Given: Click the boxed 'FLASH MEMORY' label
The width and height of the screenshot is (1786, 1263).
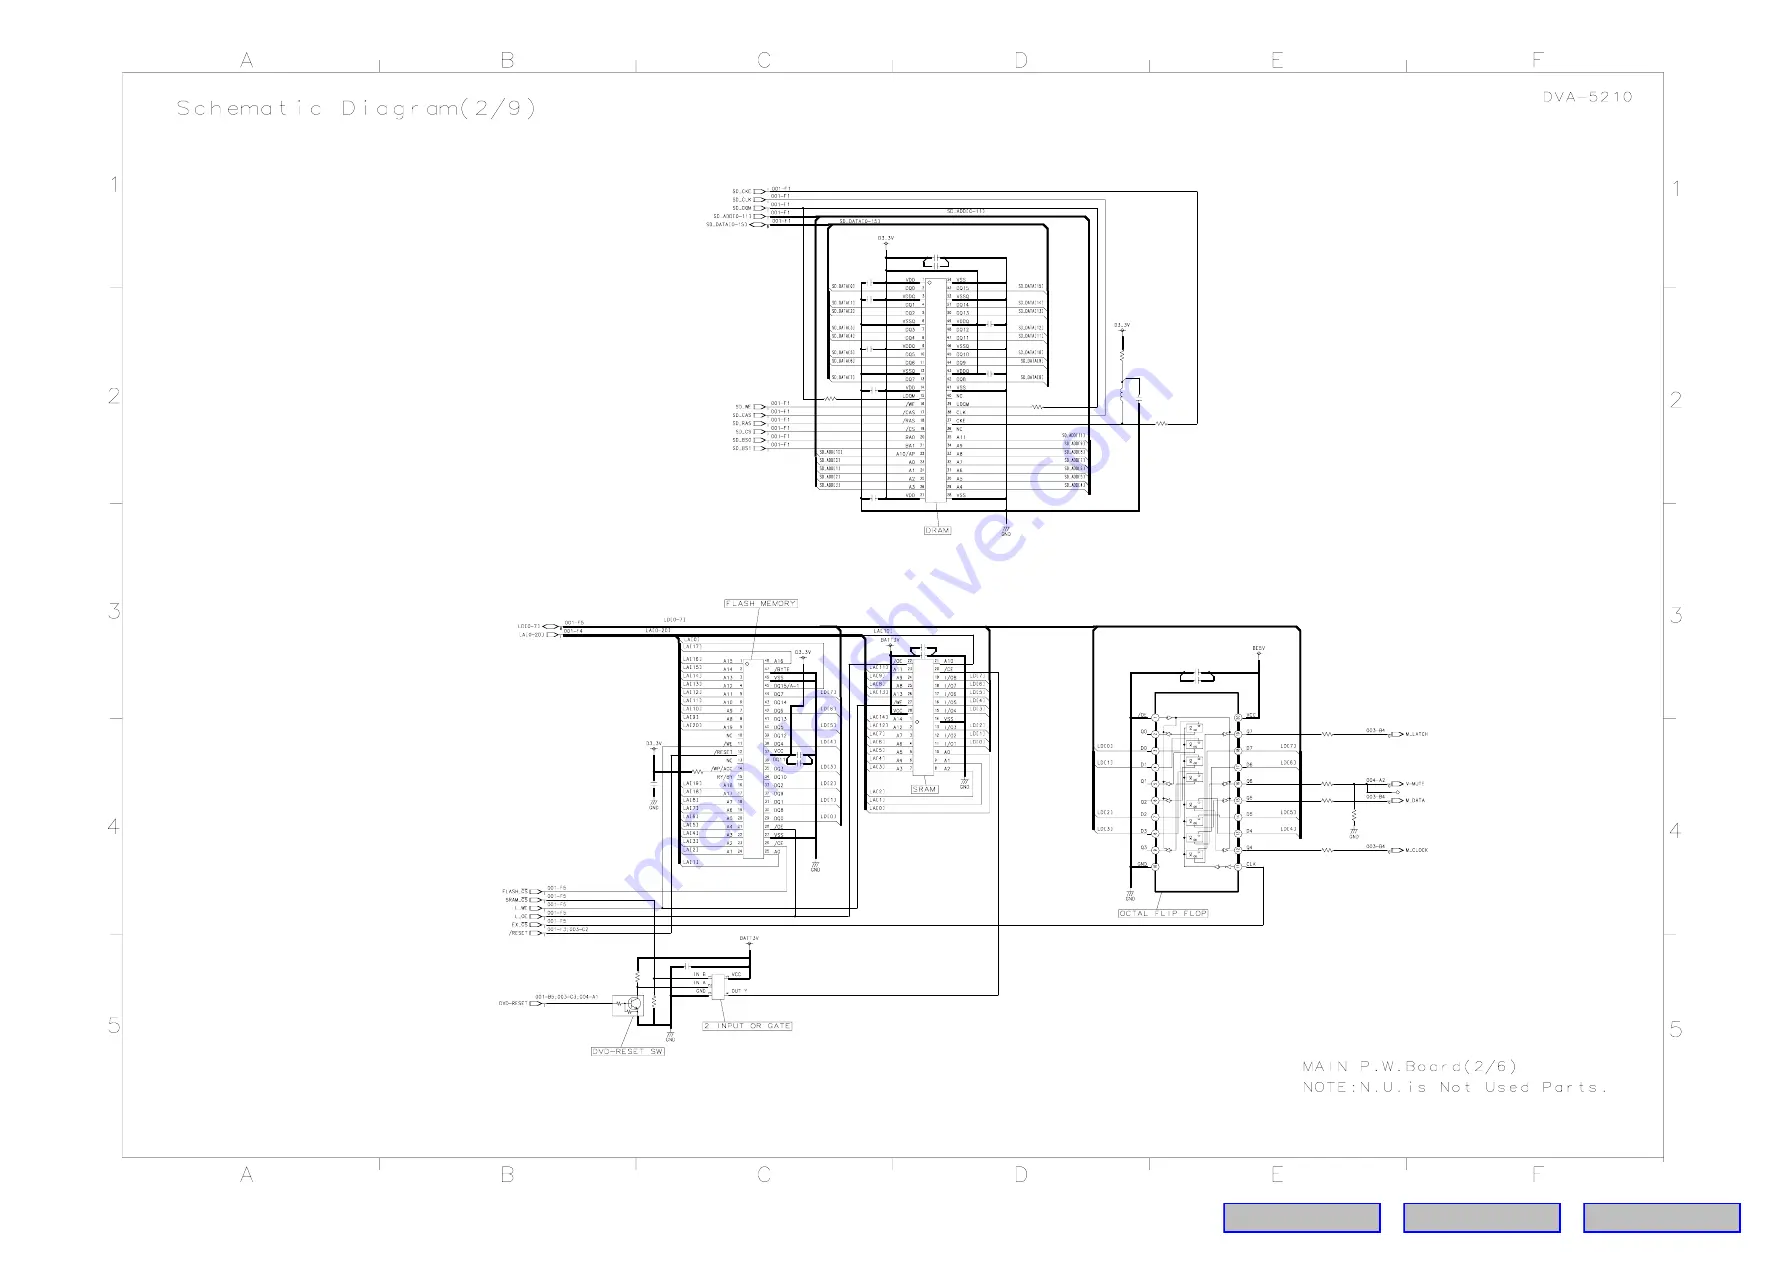Looking at the screenshot, I should pos(761,603).
